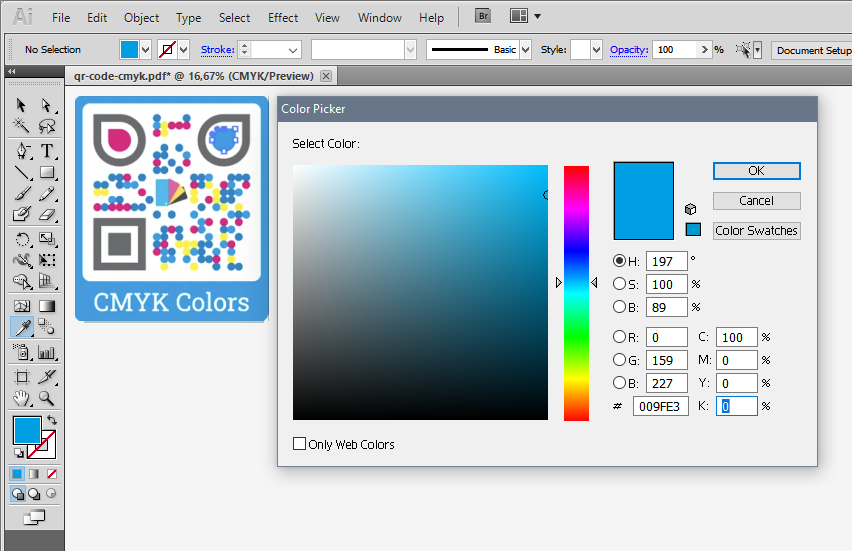Select the Type tool
The height and width of the screenshot is (551, 852).
click(46, 151)
